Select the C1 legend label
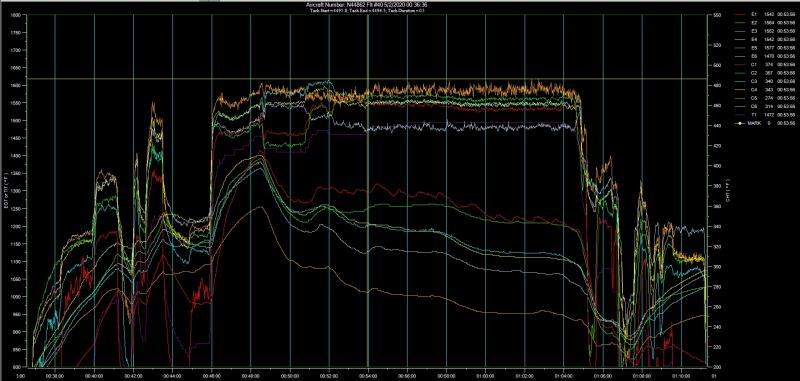 (754, 64)
